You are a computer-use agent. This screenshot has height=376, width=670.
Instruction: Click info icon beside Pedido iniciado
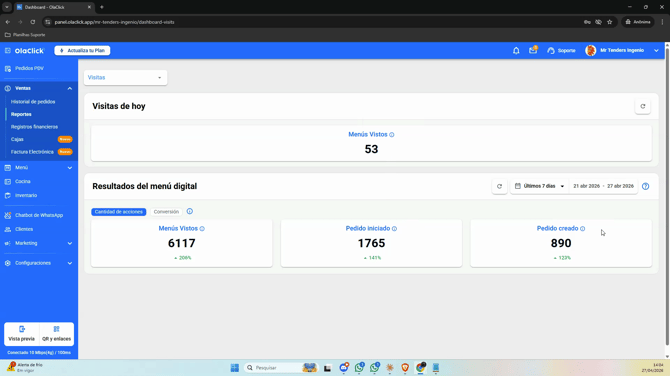[x=394, y=229]
